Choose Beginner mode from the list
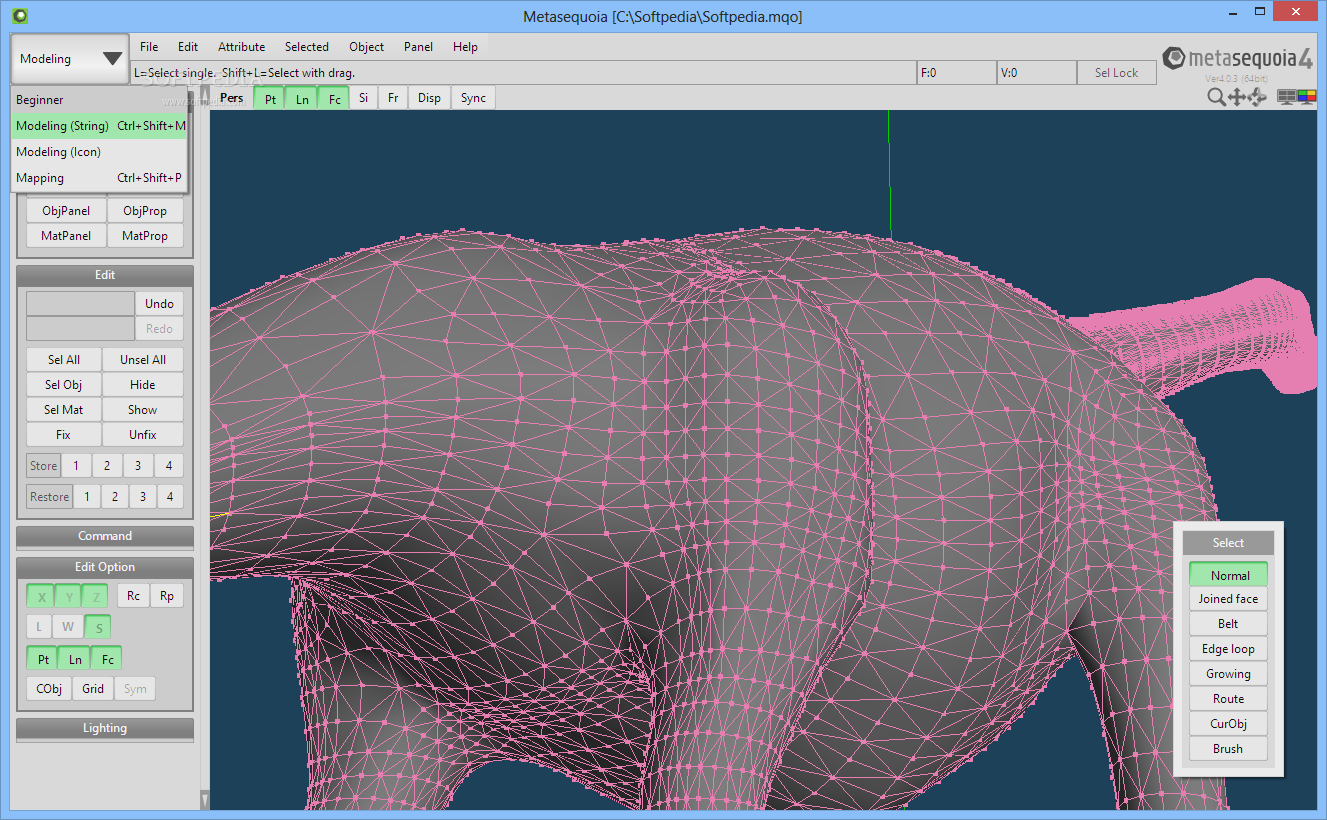Screen dimensions: 1327x820 click(x=100, y=100)
